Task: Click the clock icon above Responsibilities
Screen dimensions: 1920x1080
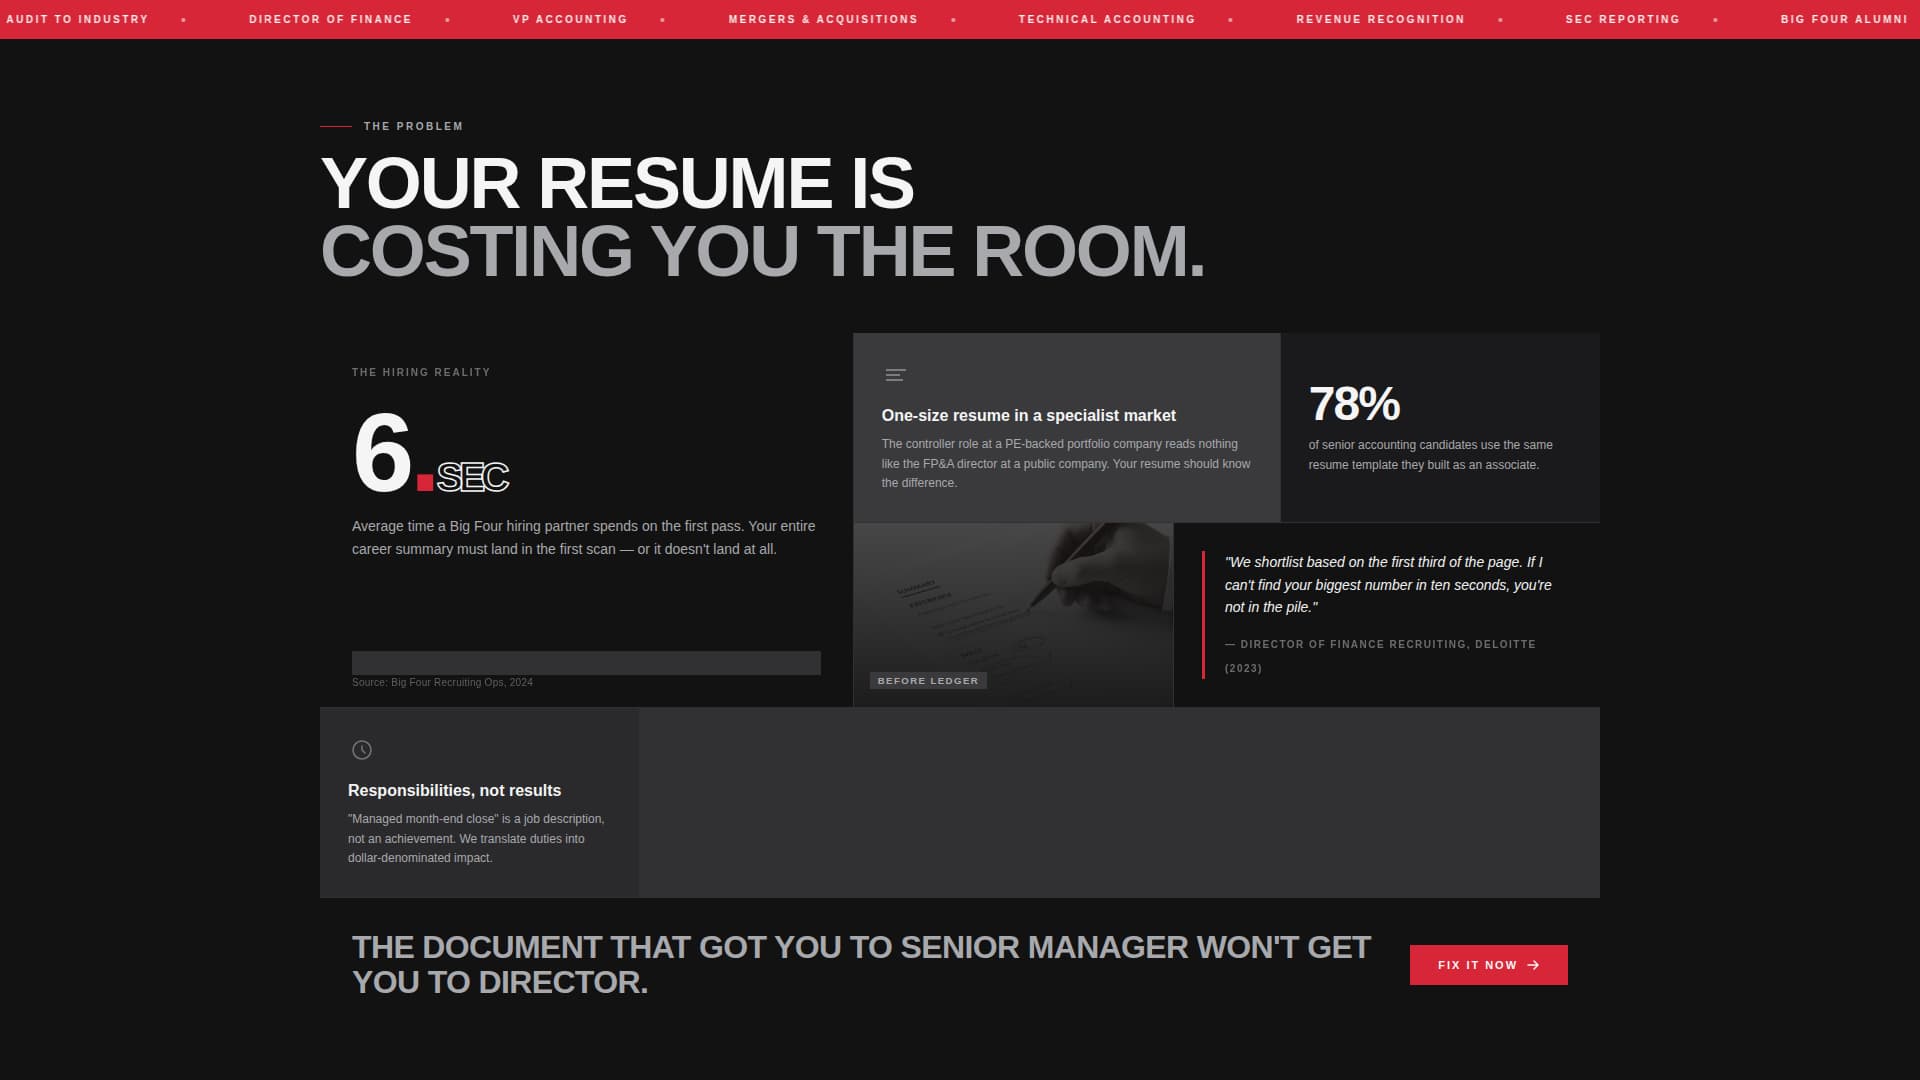Action: coord(362,750)
